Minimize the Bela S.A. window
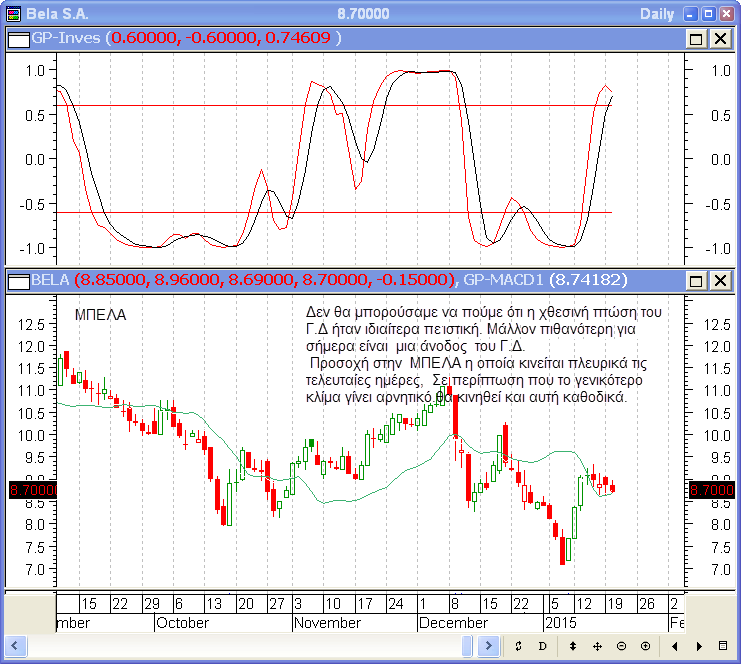Viewport: 741px width, 664px height. click(x=690, y=14)
